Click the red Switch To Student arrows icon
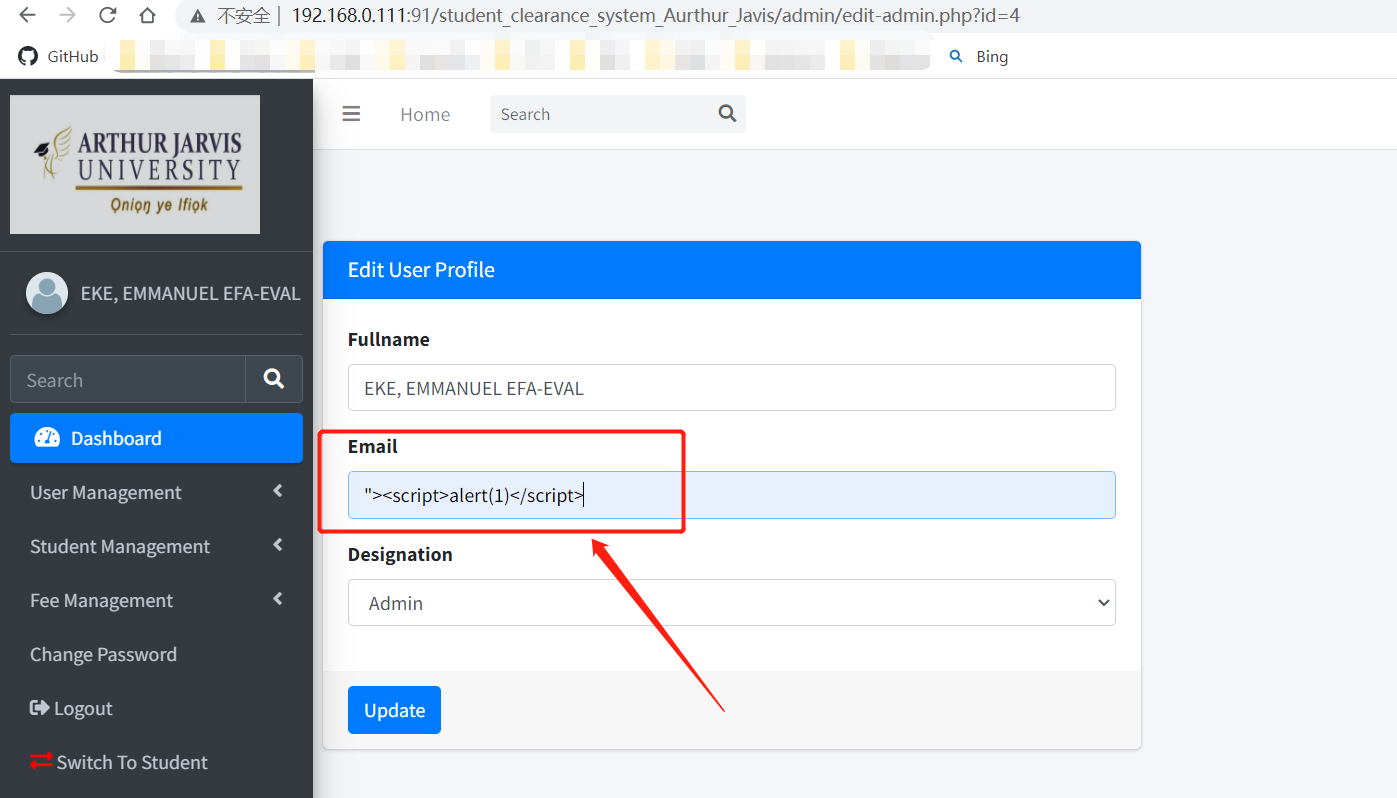Screen dimensions: 1397x798 tap(41, 761)
